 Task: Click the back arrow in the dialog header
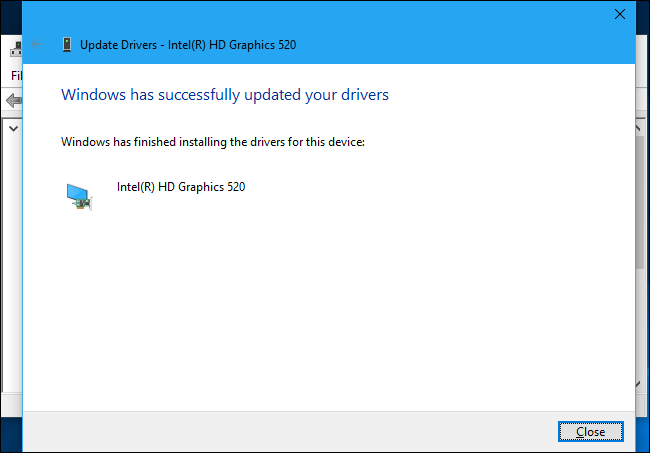37,44
